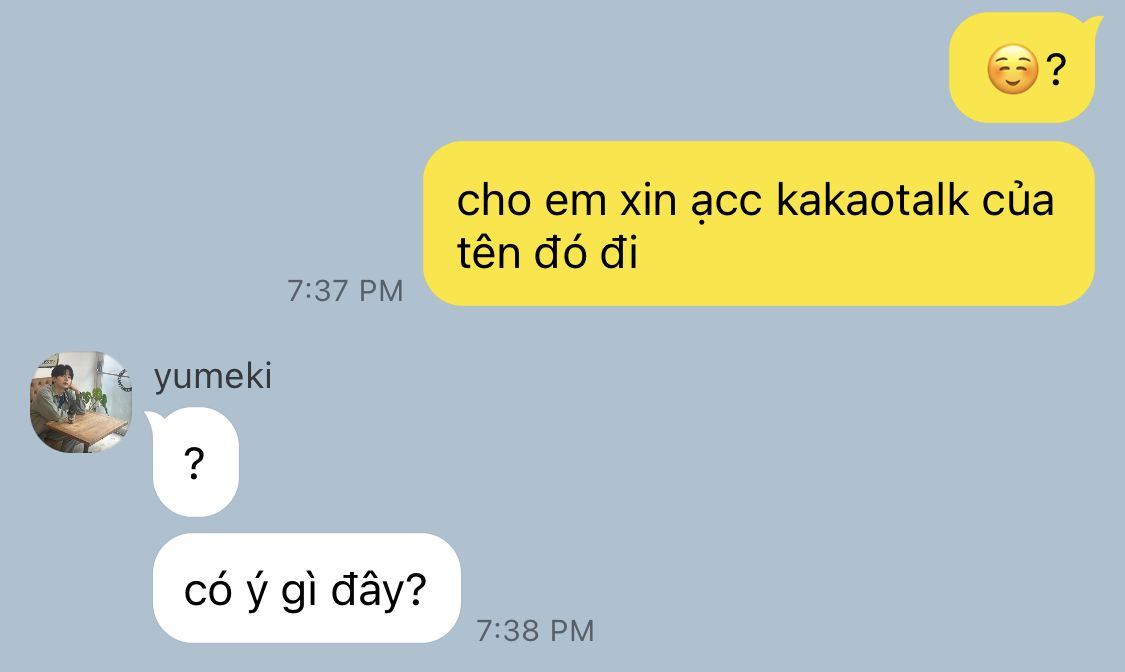Open yumeki's profile picture
This screenshot has height=672, width=1125.
coord(81,402)
